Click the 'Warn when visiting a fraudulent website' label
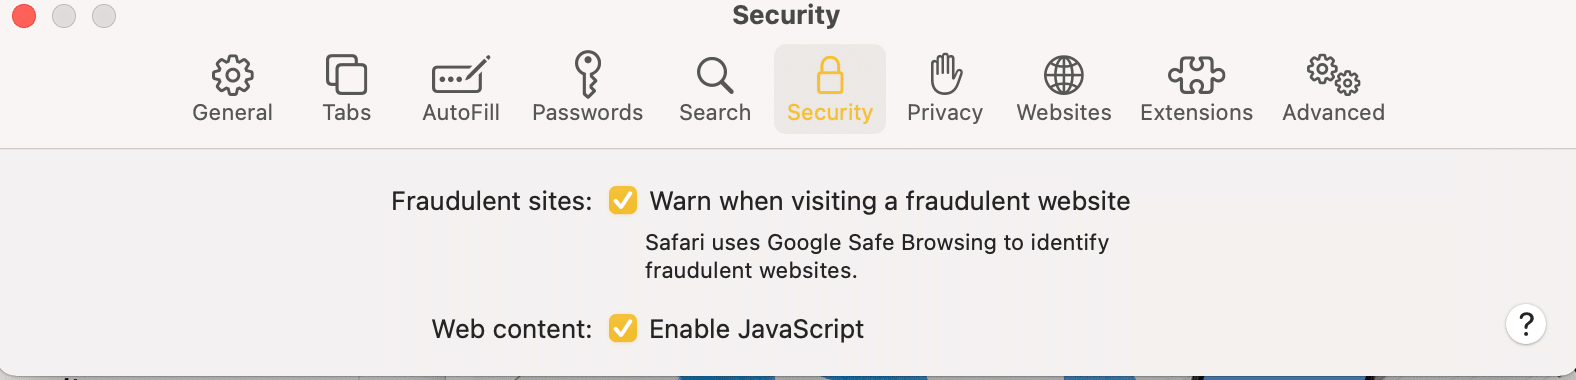This screenshot has width=1576, height=380. [x=890, y=201]
